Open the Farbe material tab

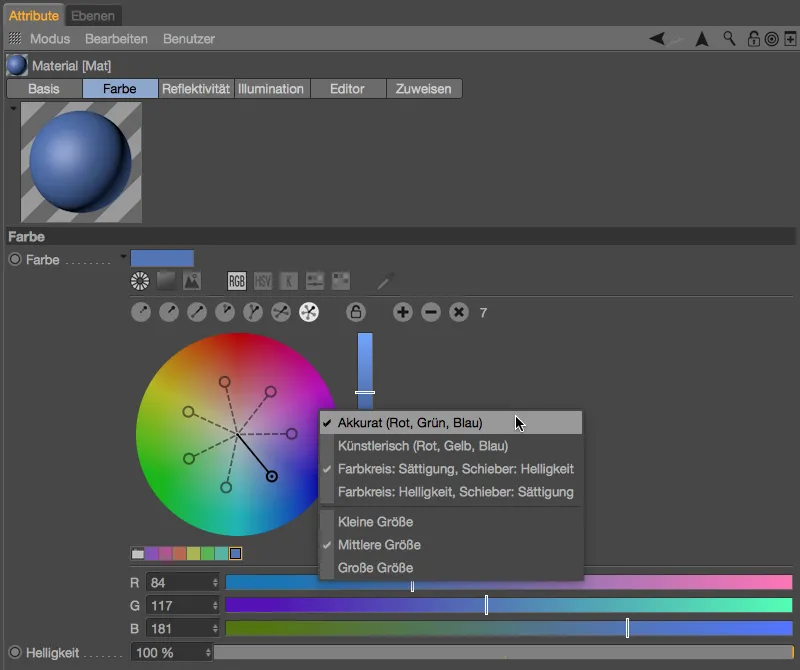(120, 89)
